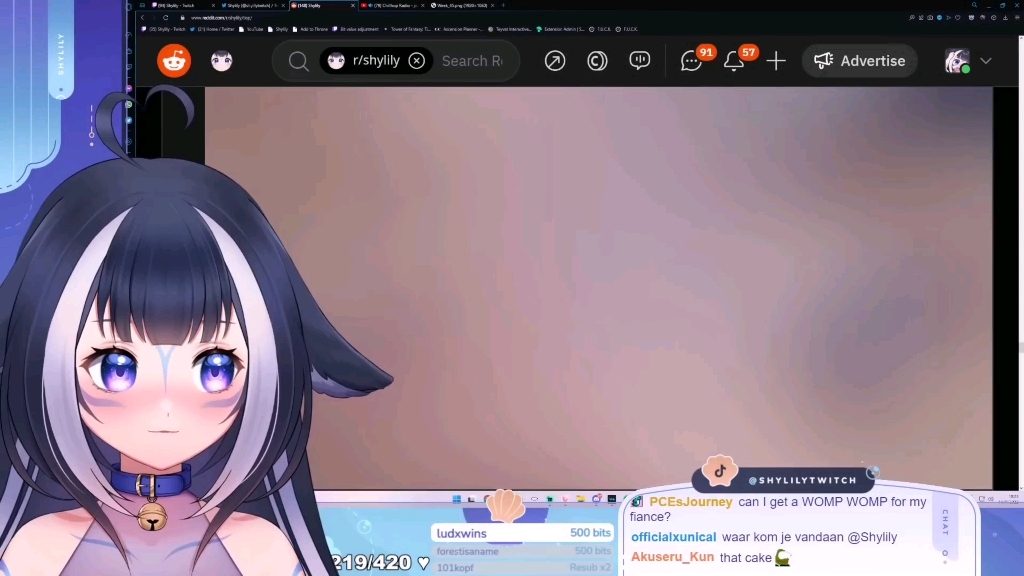Click the user avatar in header
The height and width of the screenshot is (576, 1024).
tap(957, 61)
